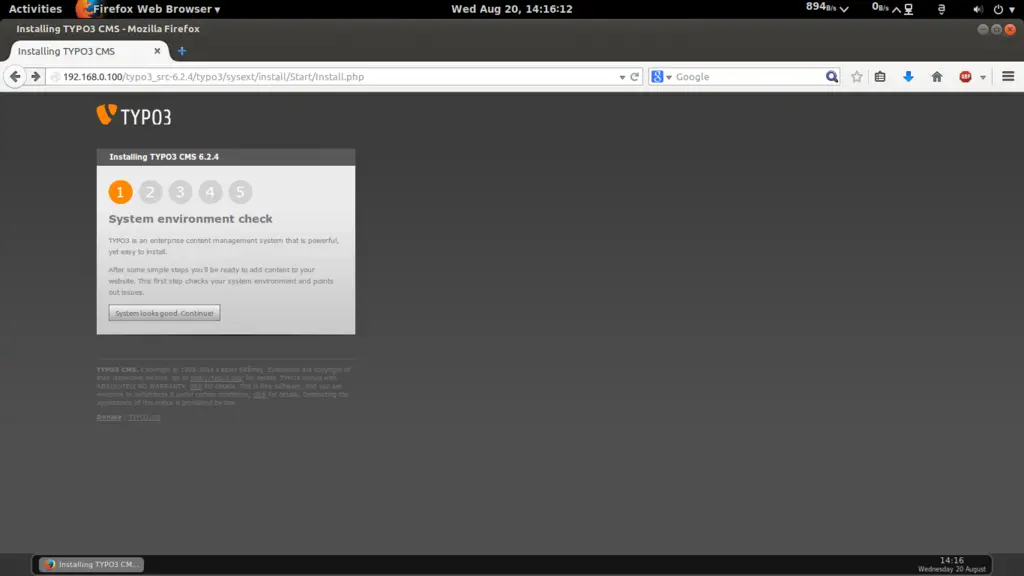Open the Activities overview

coord(35,9)
